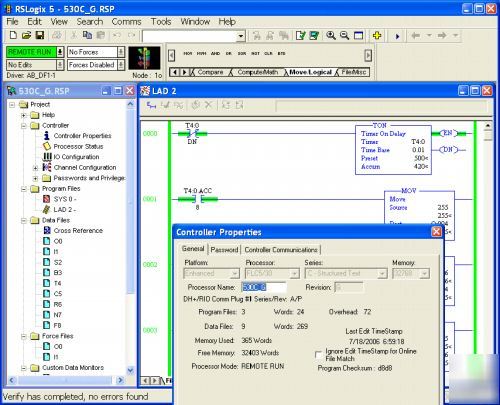Collapse the Controller folder

point(24,126)
